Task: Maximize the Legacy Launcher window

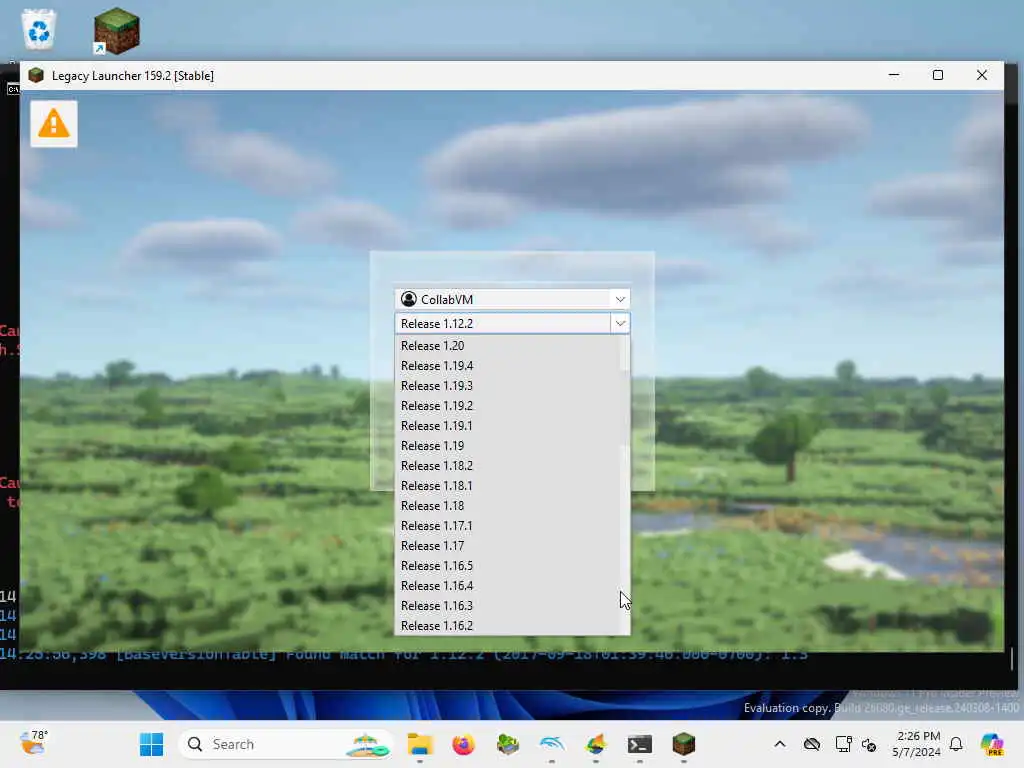Action: click(x=938, y=75)
